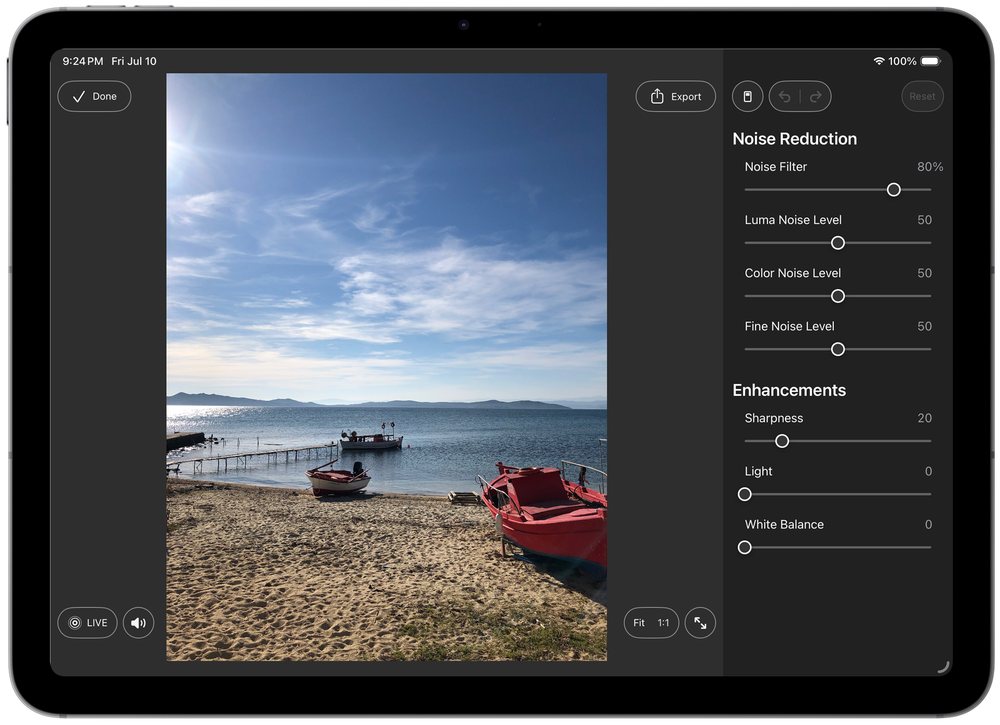Select the 1:1 zoom option
This screenshot has width=1000, height=725.
coord(663,623)
